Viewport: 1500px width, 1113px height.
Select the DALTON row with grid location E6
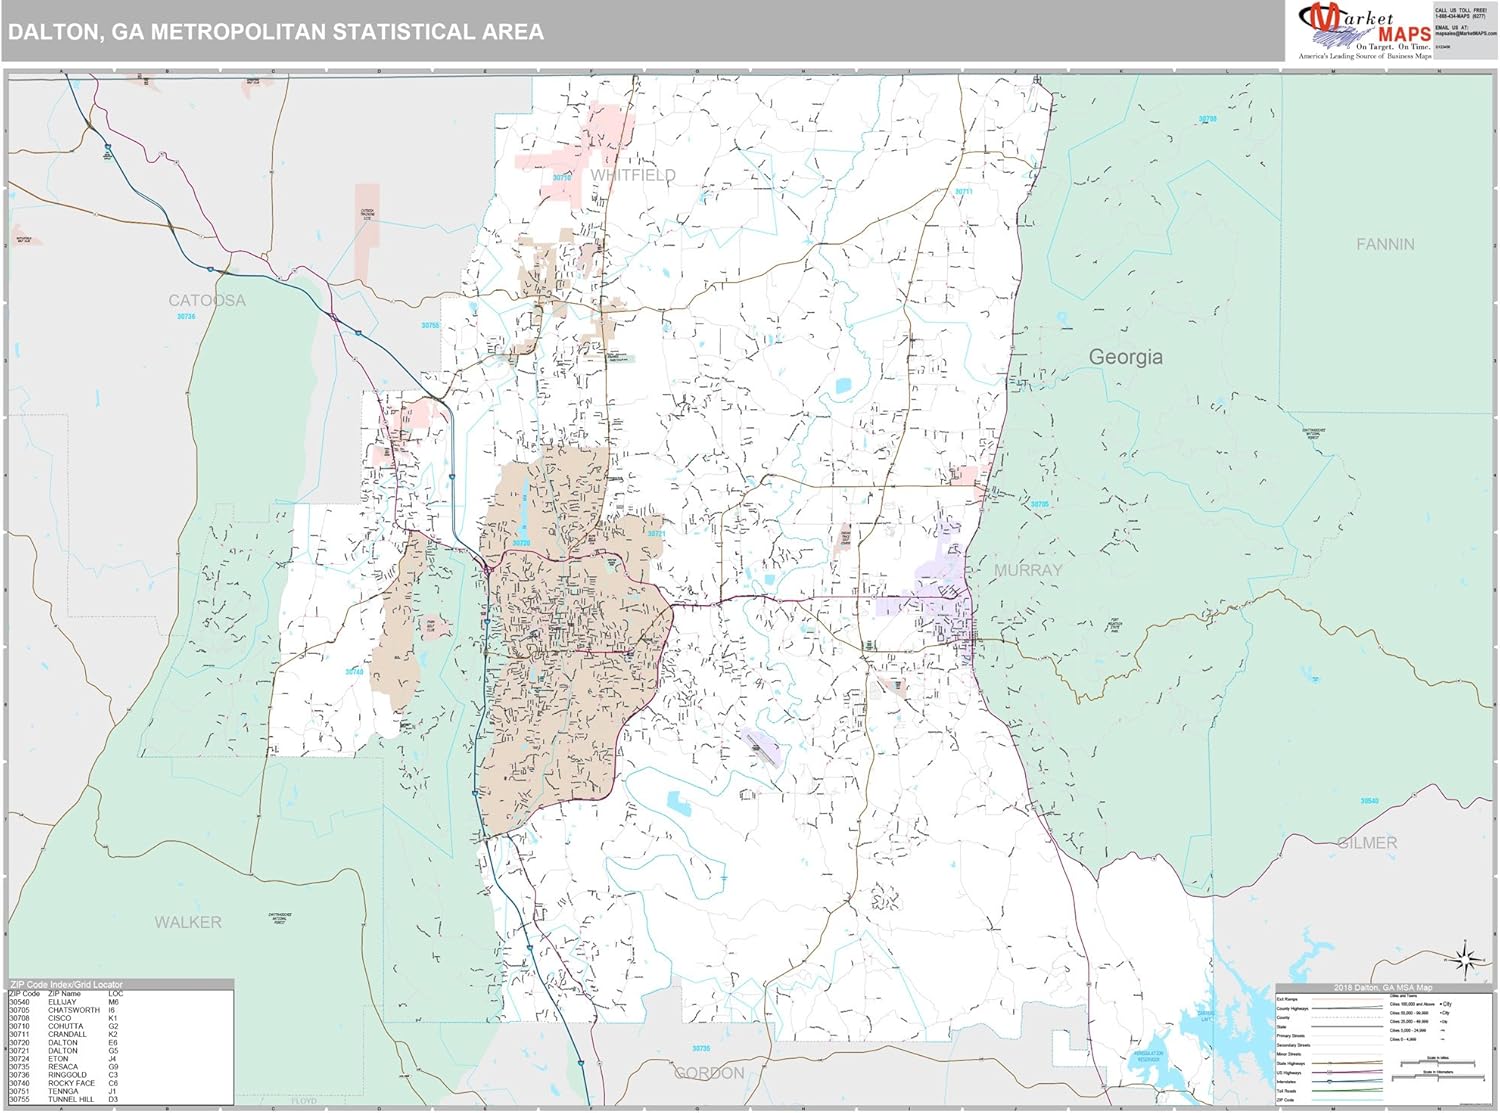(64, 1043)
